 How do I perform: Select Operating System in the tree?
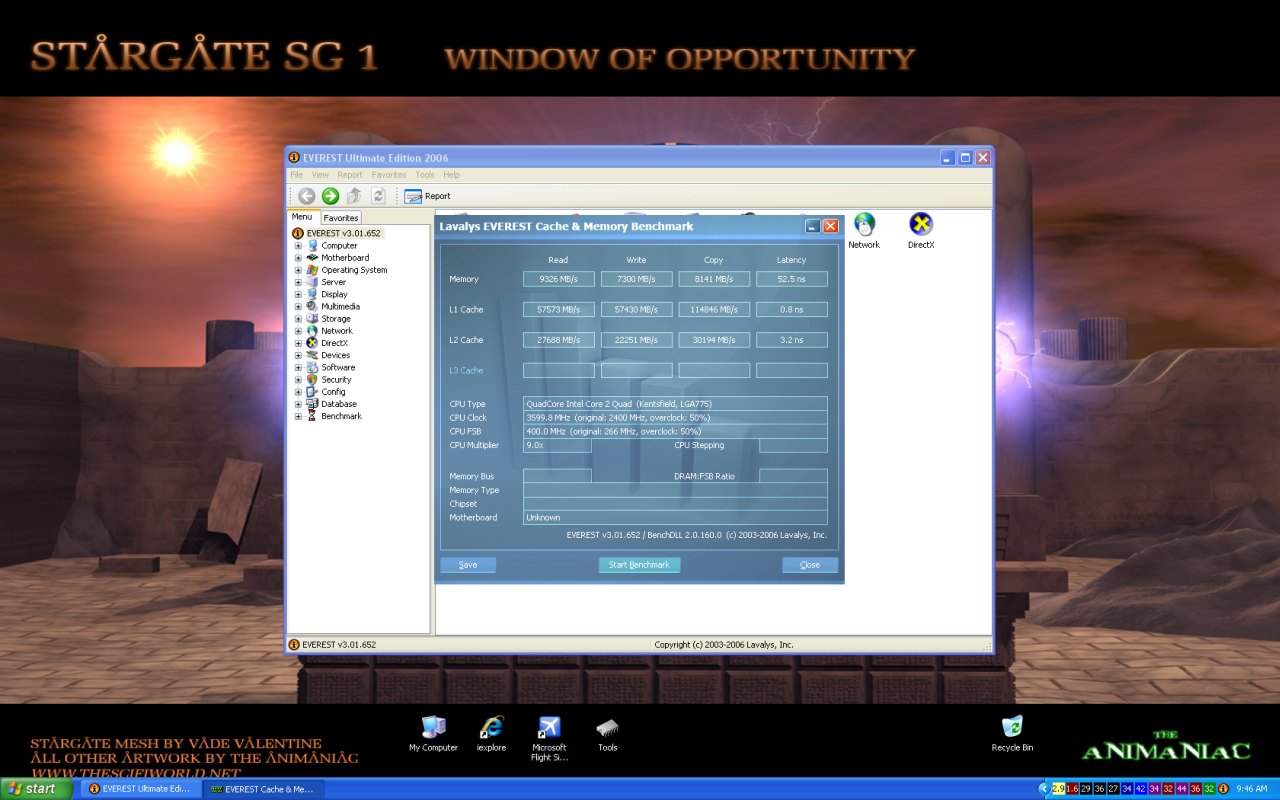pos(354,270)
